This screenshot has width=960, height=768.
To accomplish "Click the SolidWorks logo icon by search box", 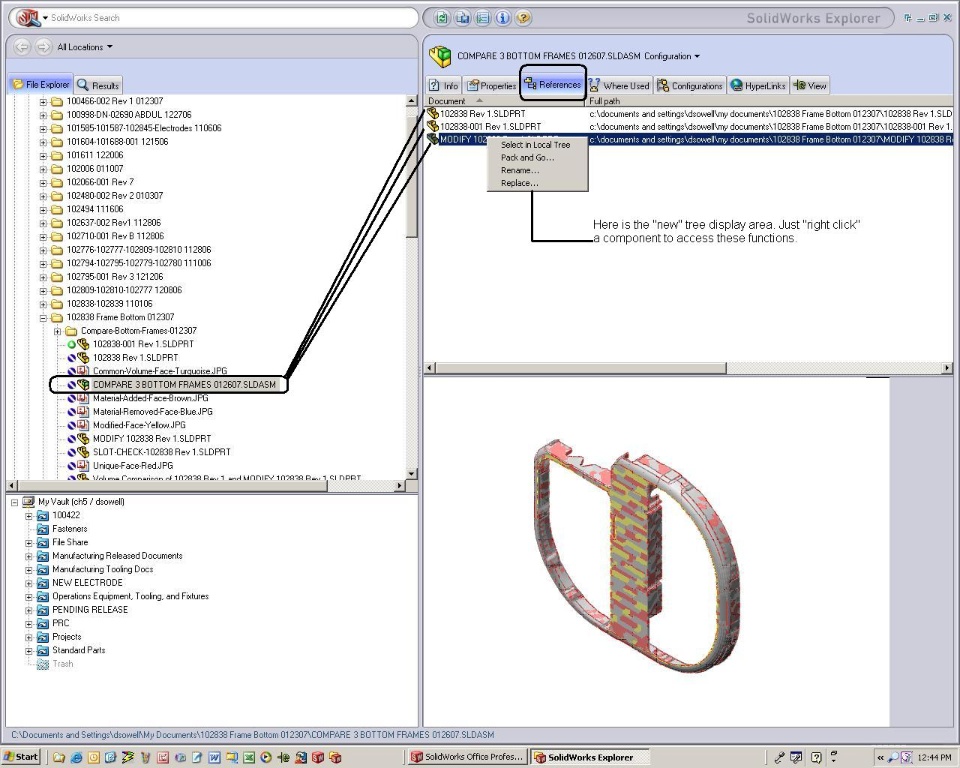I will 28,18.
